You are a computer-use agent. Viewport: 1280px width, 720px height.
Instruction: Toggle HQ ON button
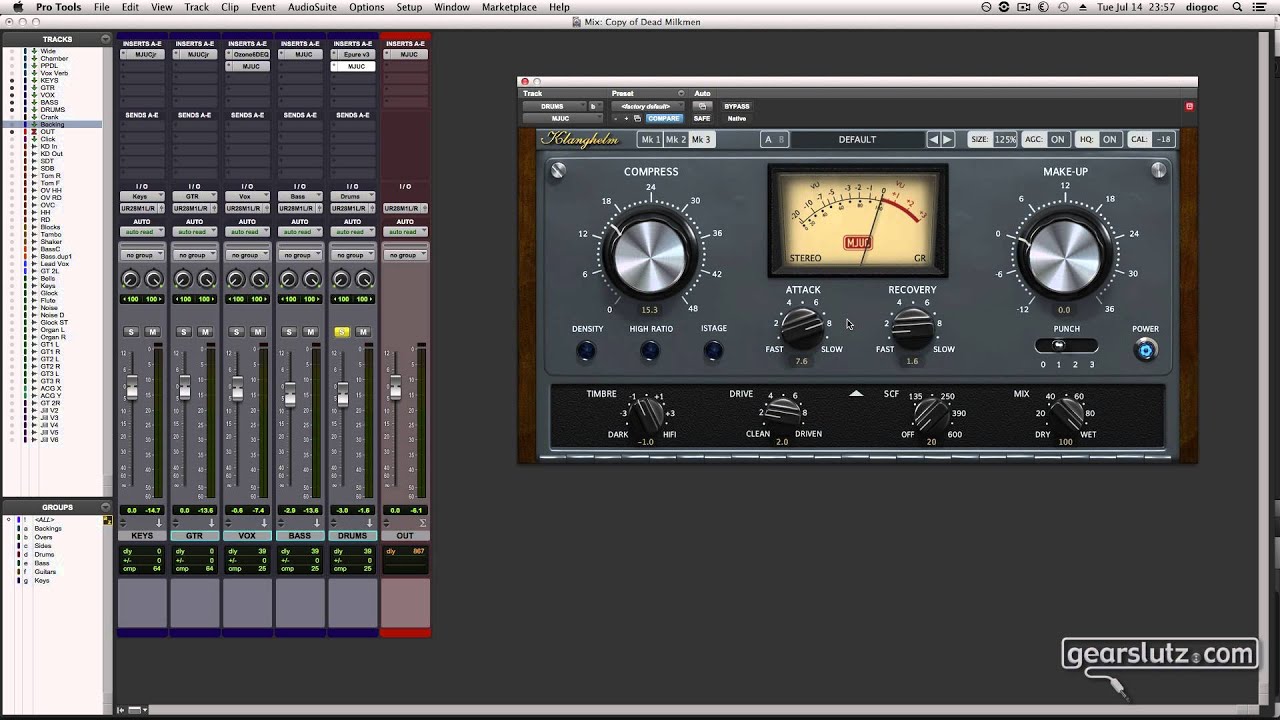tap(1109, 140)
